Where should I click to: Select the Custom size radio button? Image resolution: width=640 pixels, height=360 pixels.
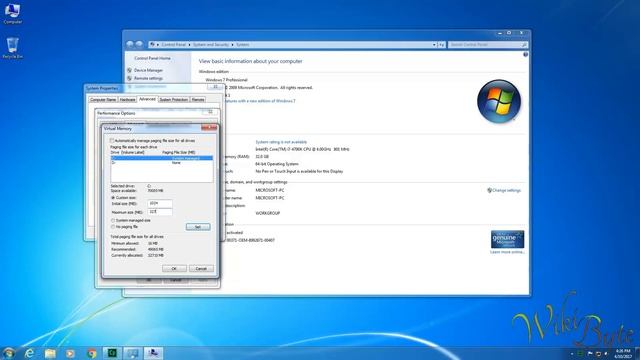tap(113, 198)
